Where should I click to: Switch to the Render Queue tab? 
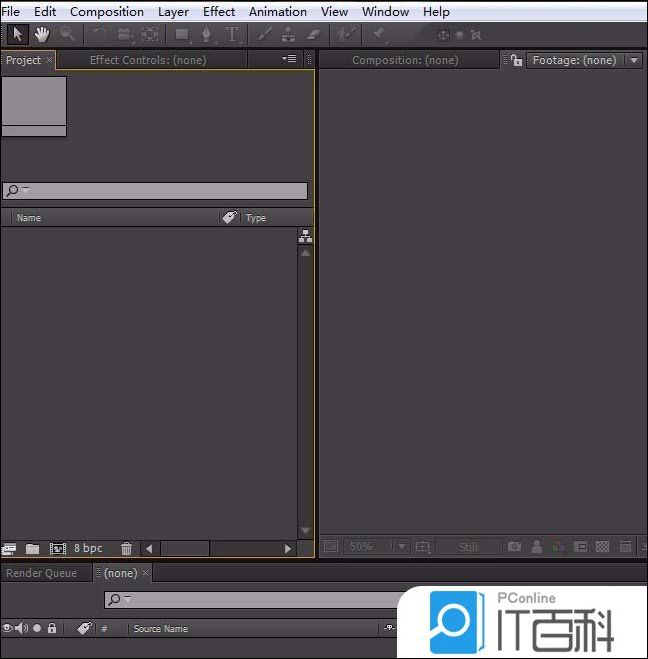(42, 573)
